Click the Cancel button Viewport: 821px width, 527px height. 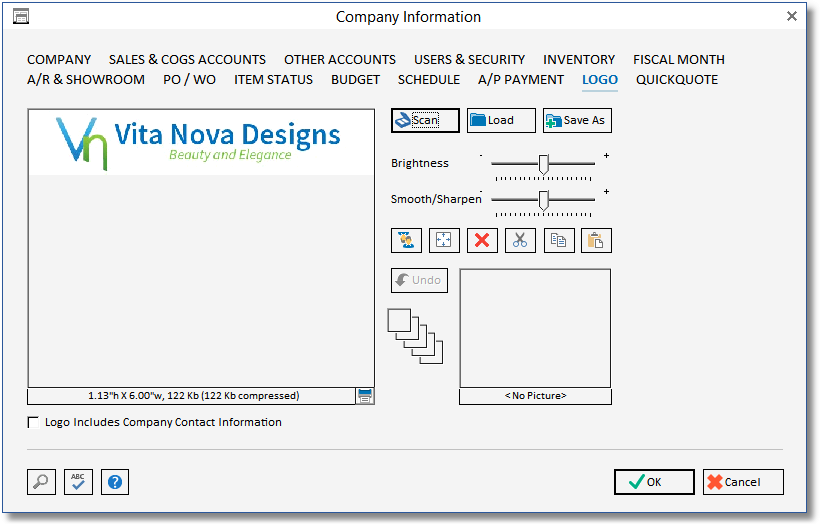coord(743,482)
